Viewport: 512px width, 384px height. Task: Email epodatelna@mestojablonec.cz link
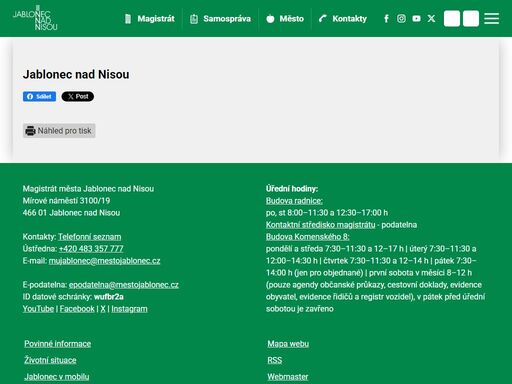pyautogui.click(x=124, y=285)
